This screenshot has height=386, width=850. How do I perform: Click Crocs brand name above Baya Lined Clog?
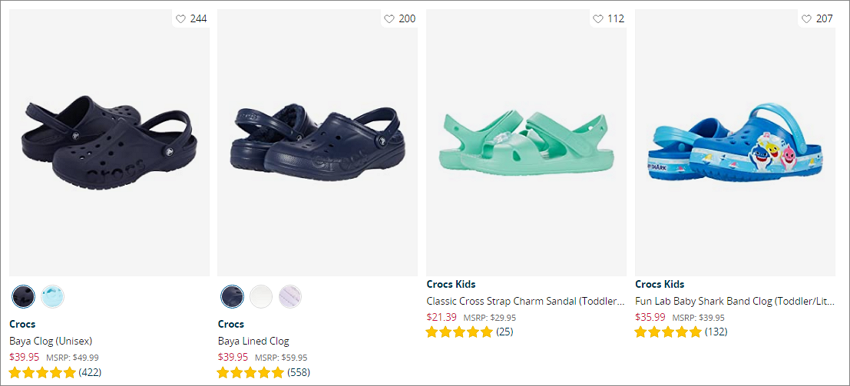click(x=231, y=324)
